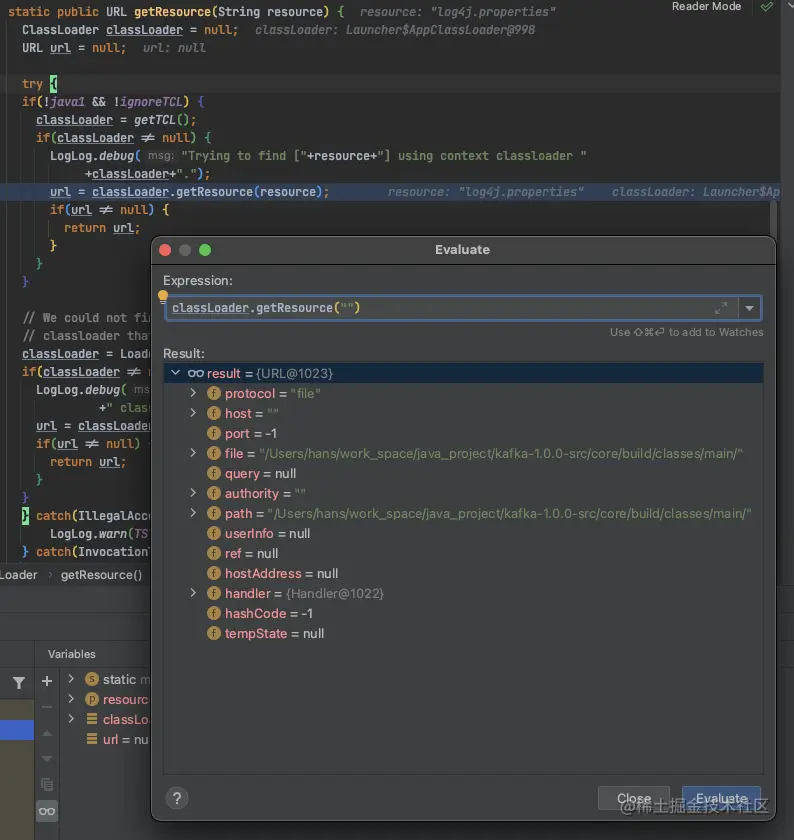Select the ref = null row

point(463,553)
